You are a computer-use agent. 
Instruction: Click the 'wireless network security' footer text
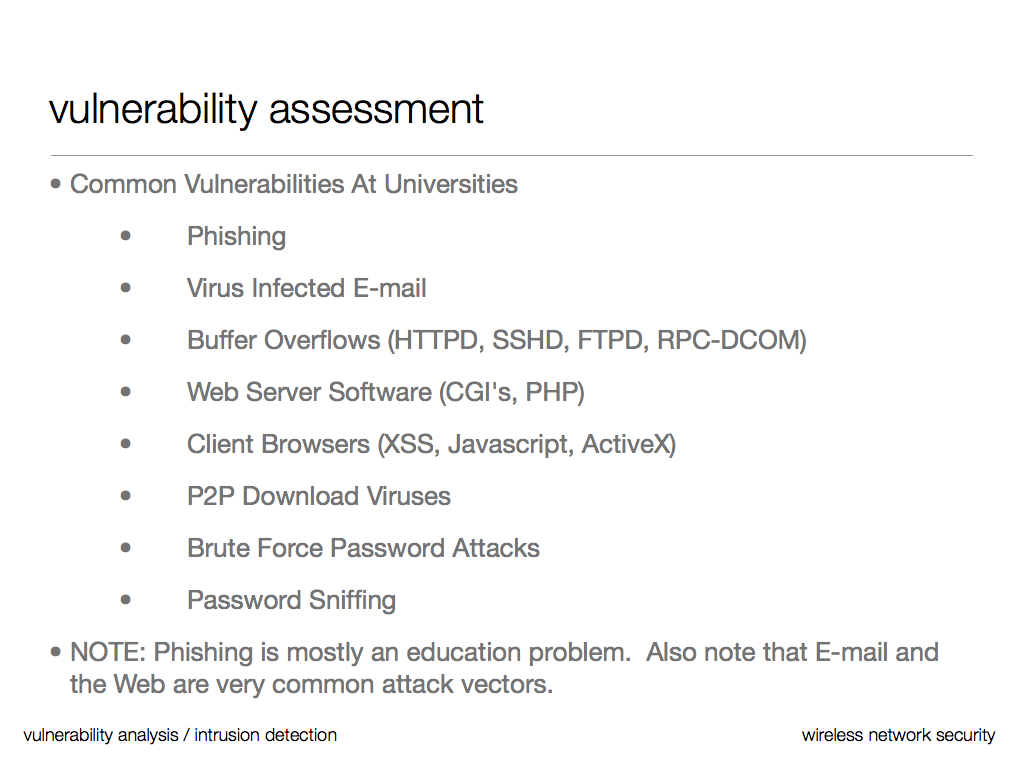point(898,735)
